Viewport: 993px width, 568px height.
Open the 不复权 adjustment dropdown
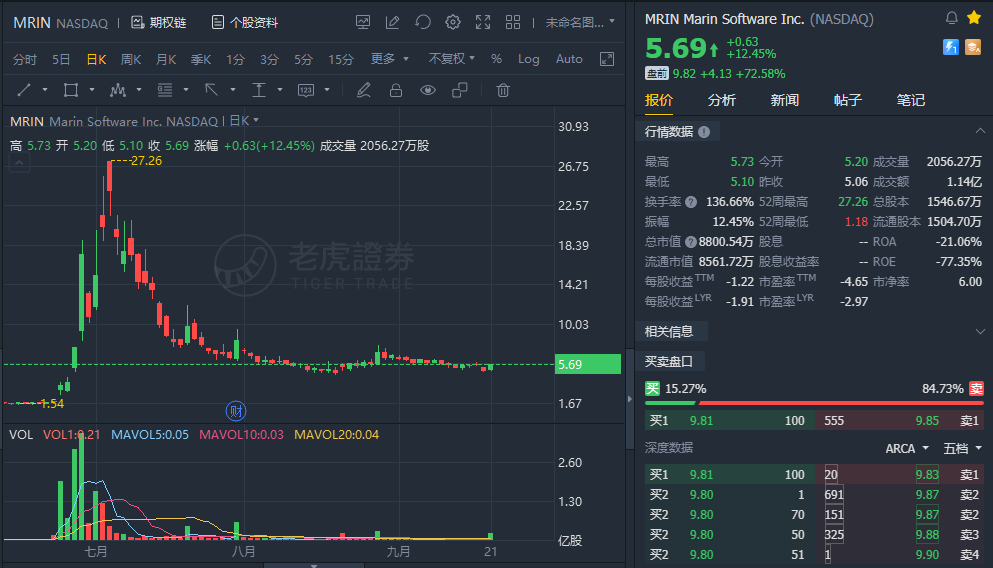(x=452, y=59)
